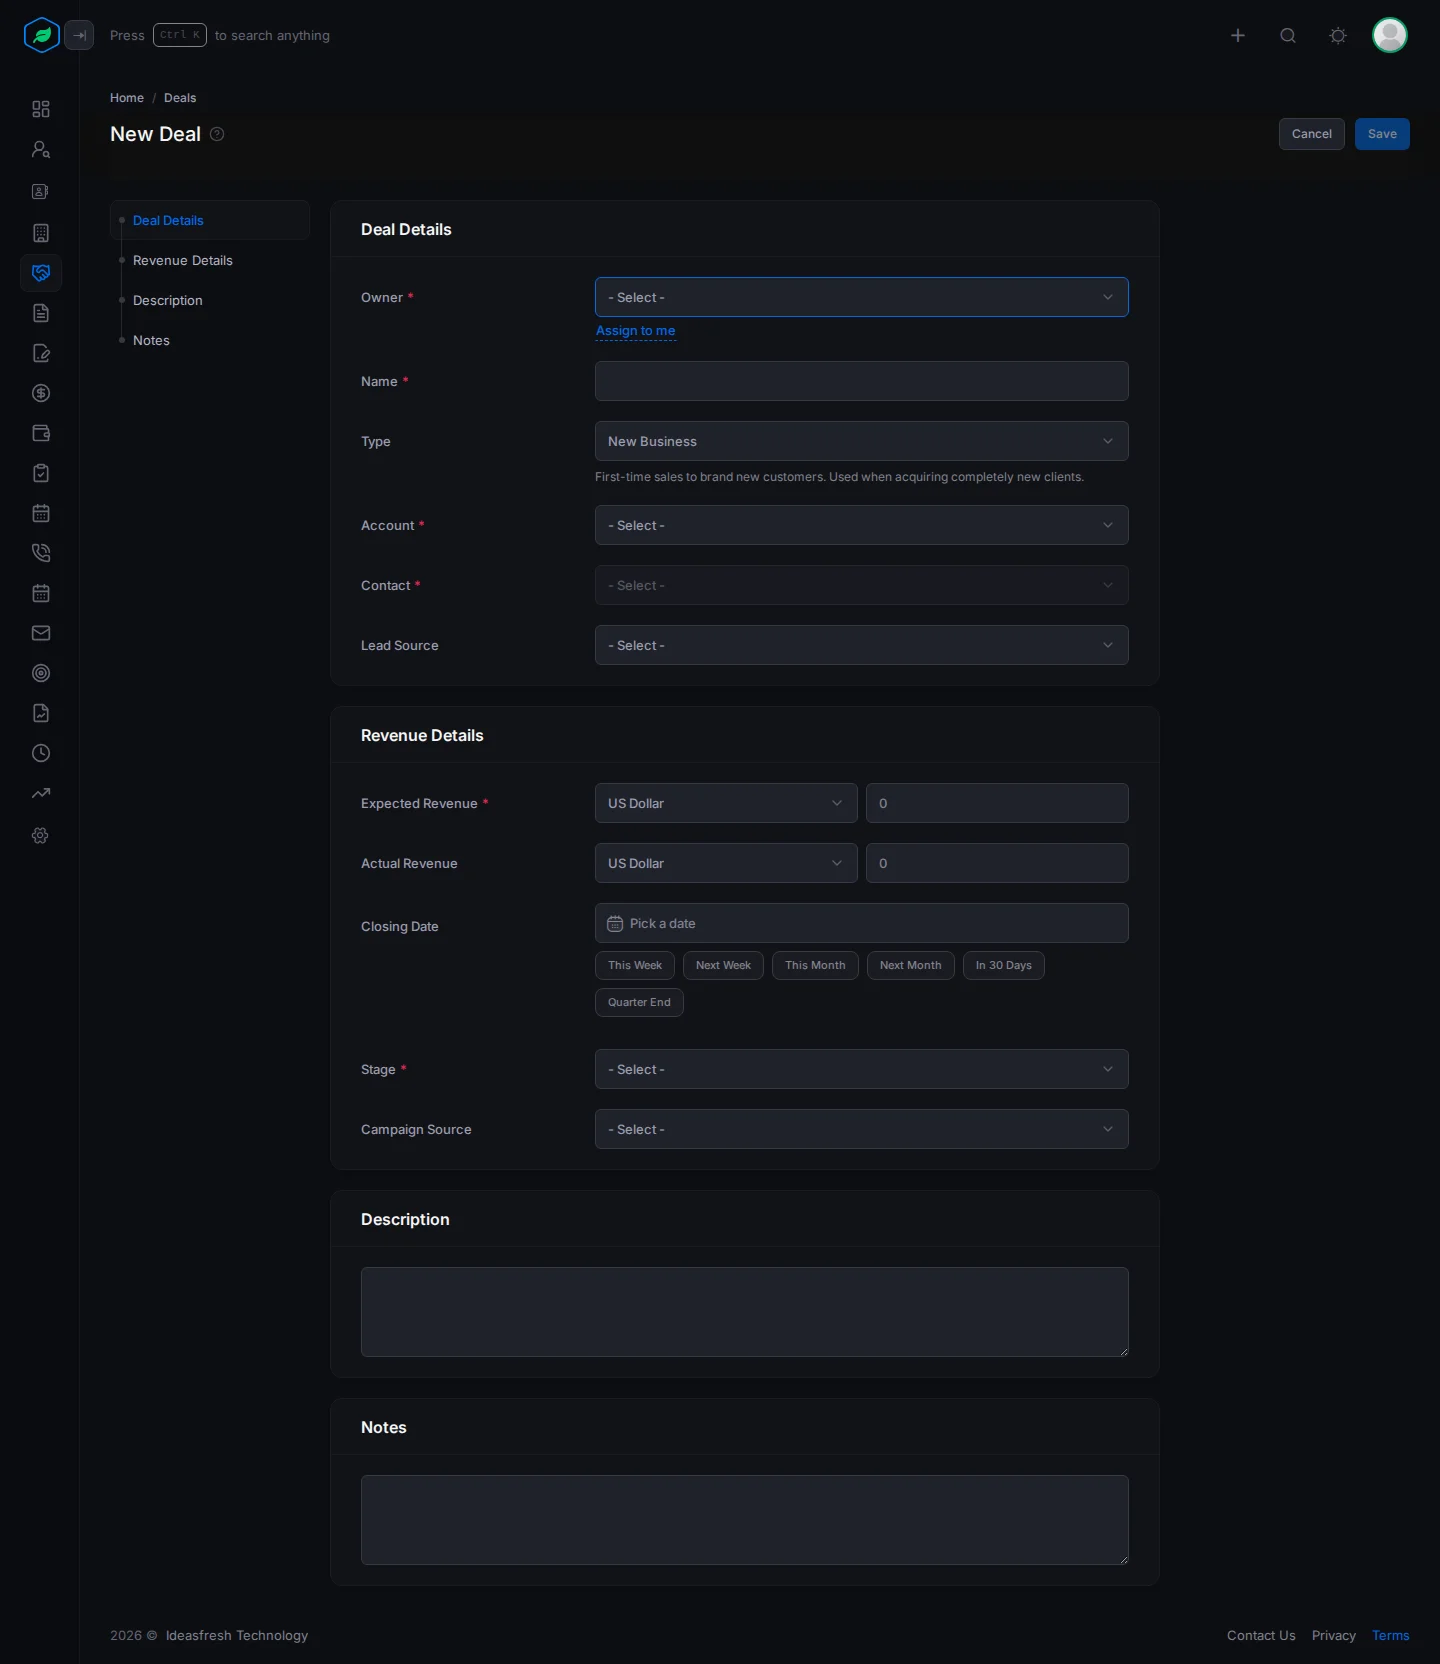The height and width of the screenshot is (1664, 1440).
Task: Open the user avatar menu
Action: pyautogui.click(x=1390, y=35)
